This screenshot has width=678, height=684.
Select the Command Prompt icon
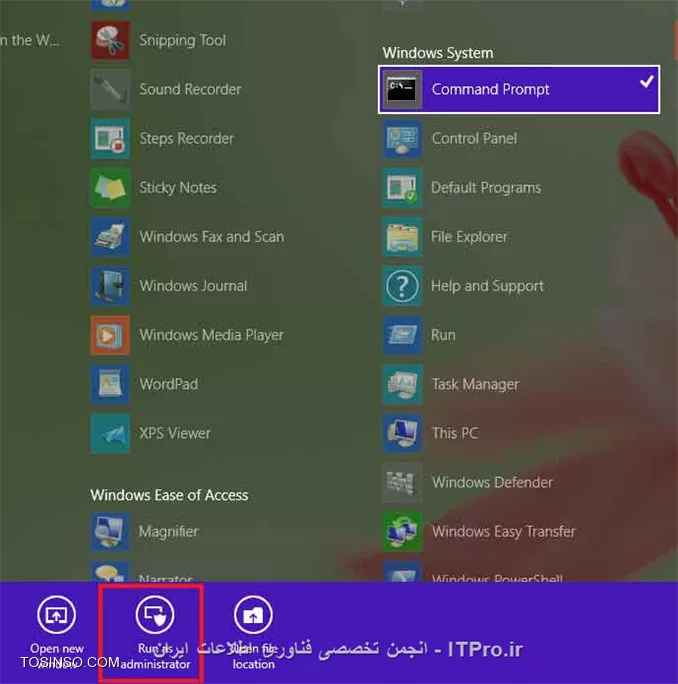(x=402, y=89)
